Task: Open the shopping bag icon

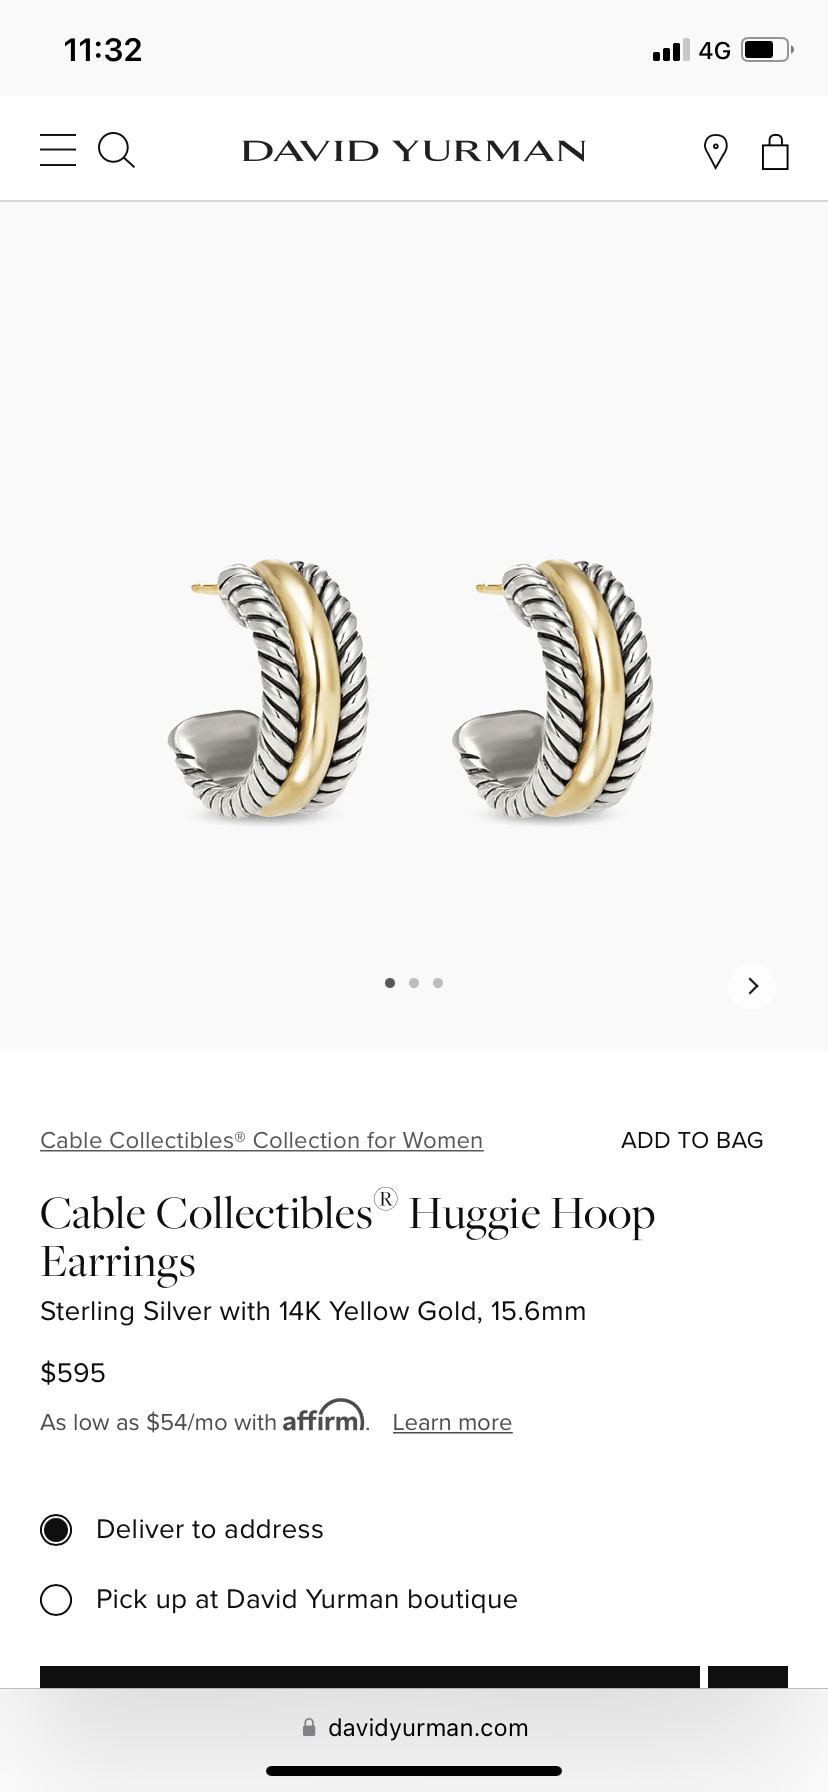Action: (775, 152)
